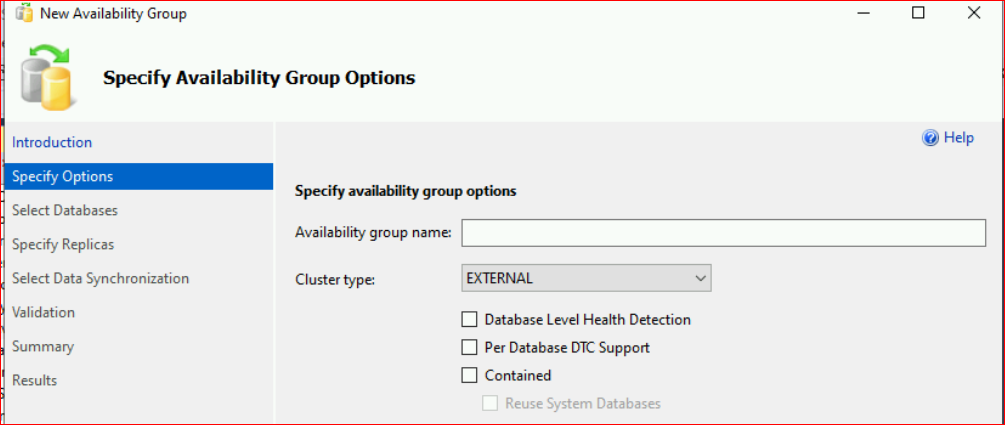Enable Database Level Health Detection
1005x425 pixels.
[x=469, y=320]
